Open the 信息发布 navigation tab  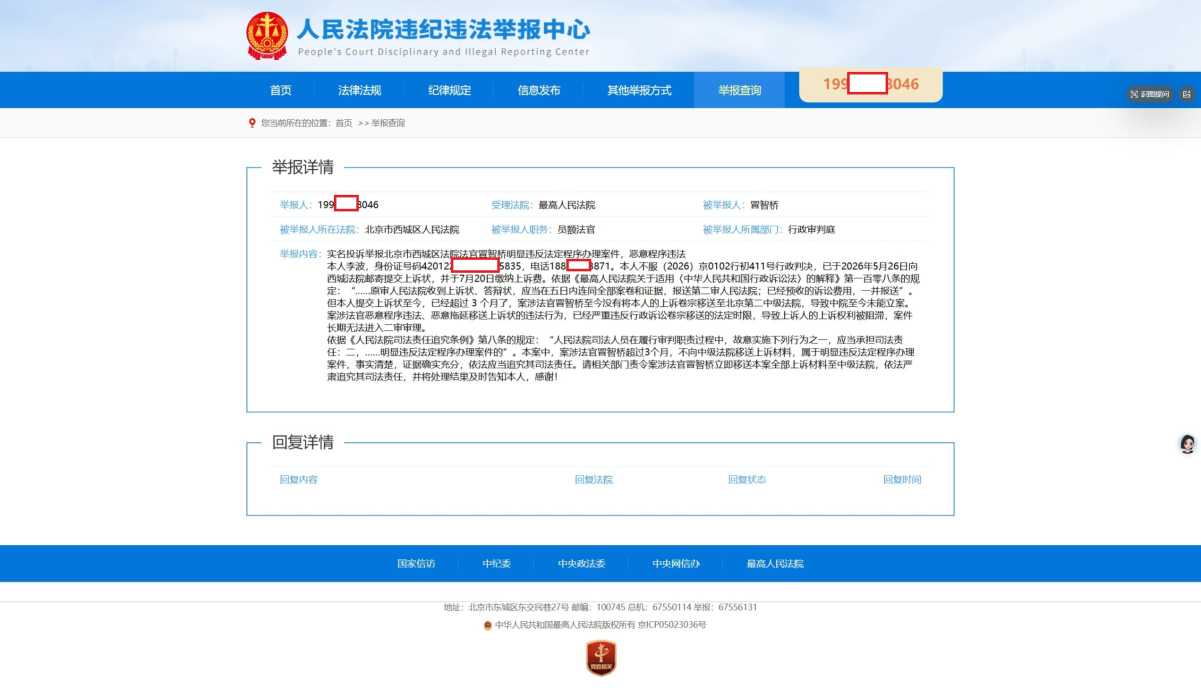pos(539,90)
